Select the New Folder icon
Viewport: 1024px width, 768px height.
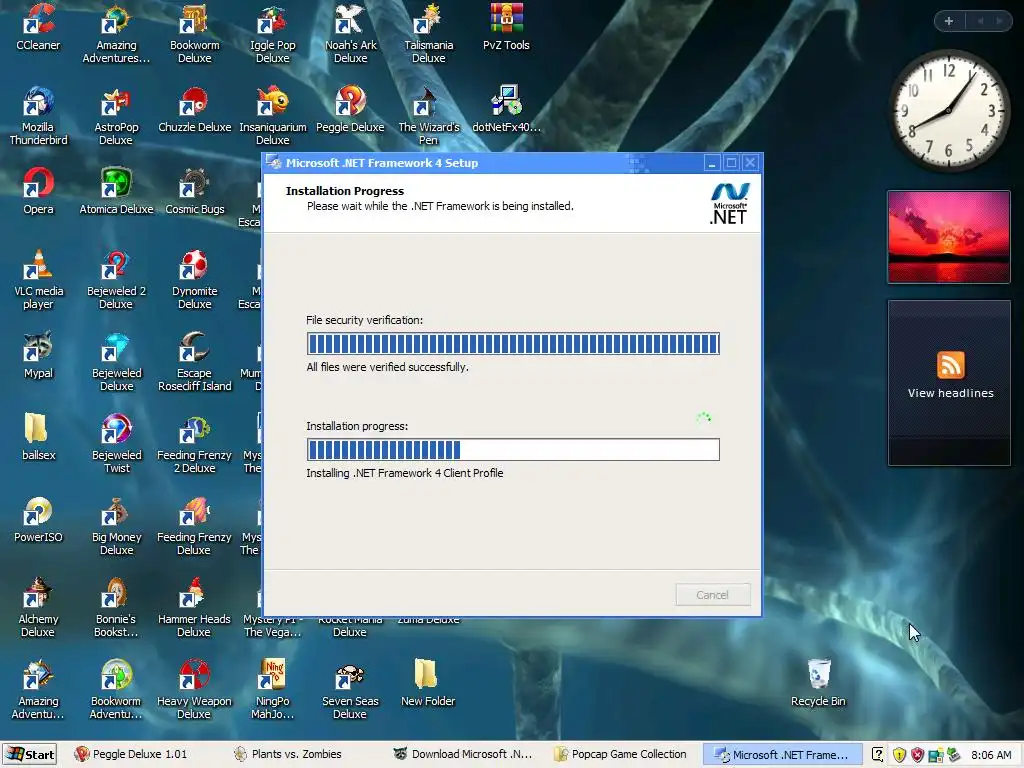tap(426, 675)
